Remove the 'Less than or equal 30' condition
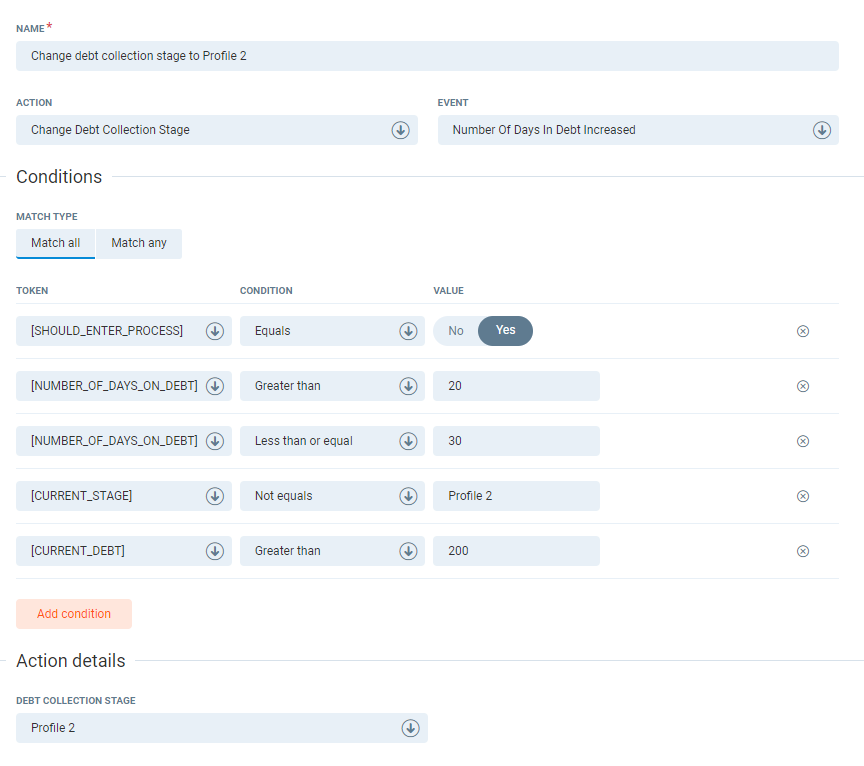The width and height of the screenshot is (864, 766). 802,441
